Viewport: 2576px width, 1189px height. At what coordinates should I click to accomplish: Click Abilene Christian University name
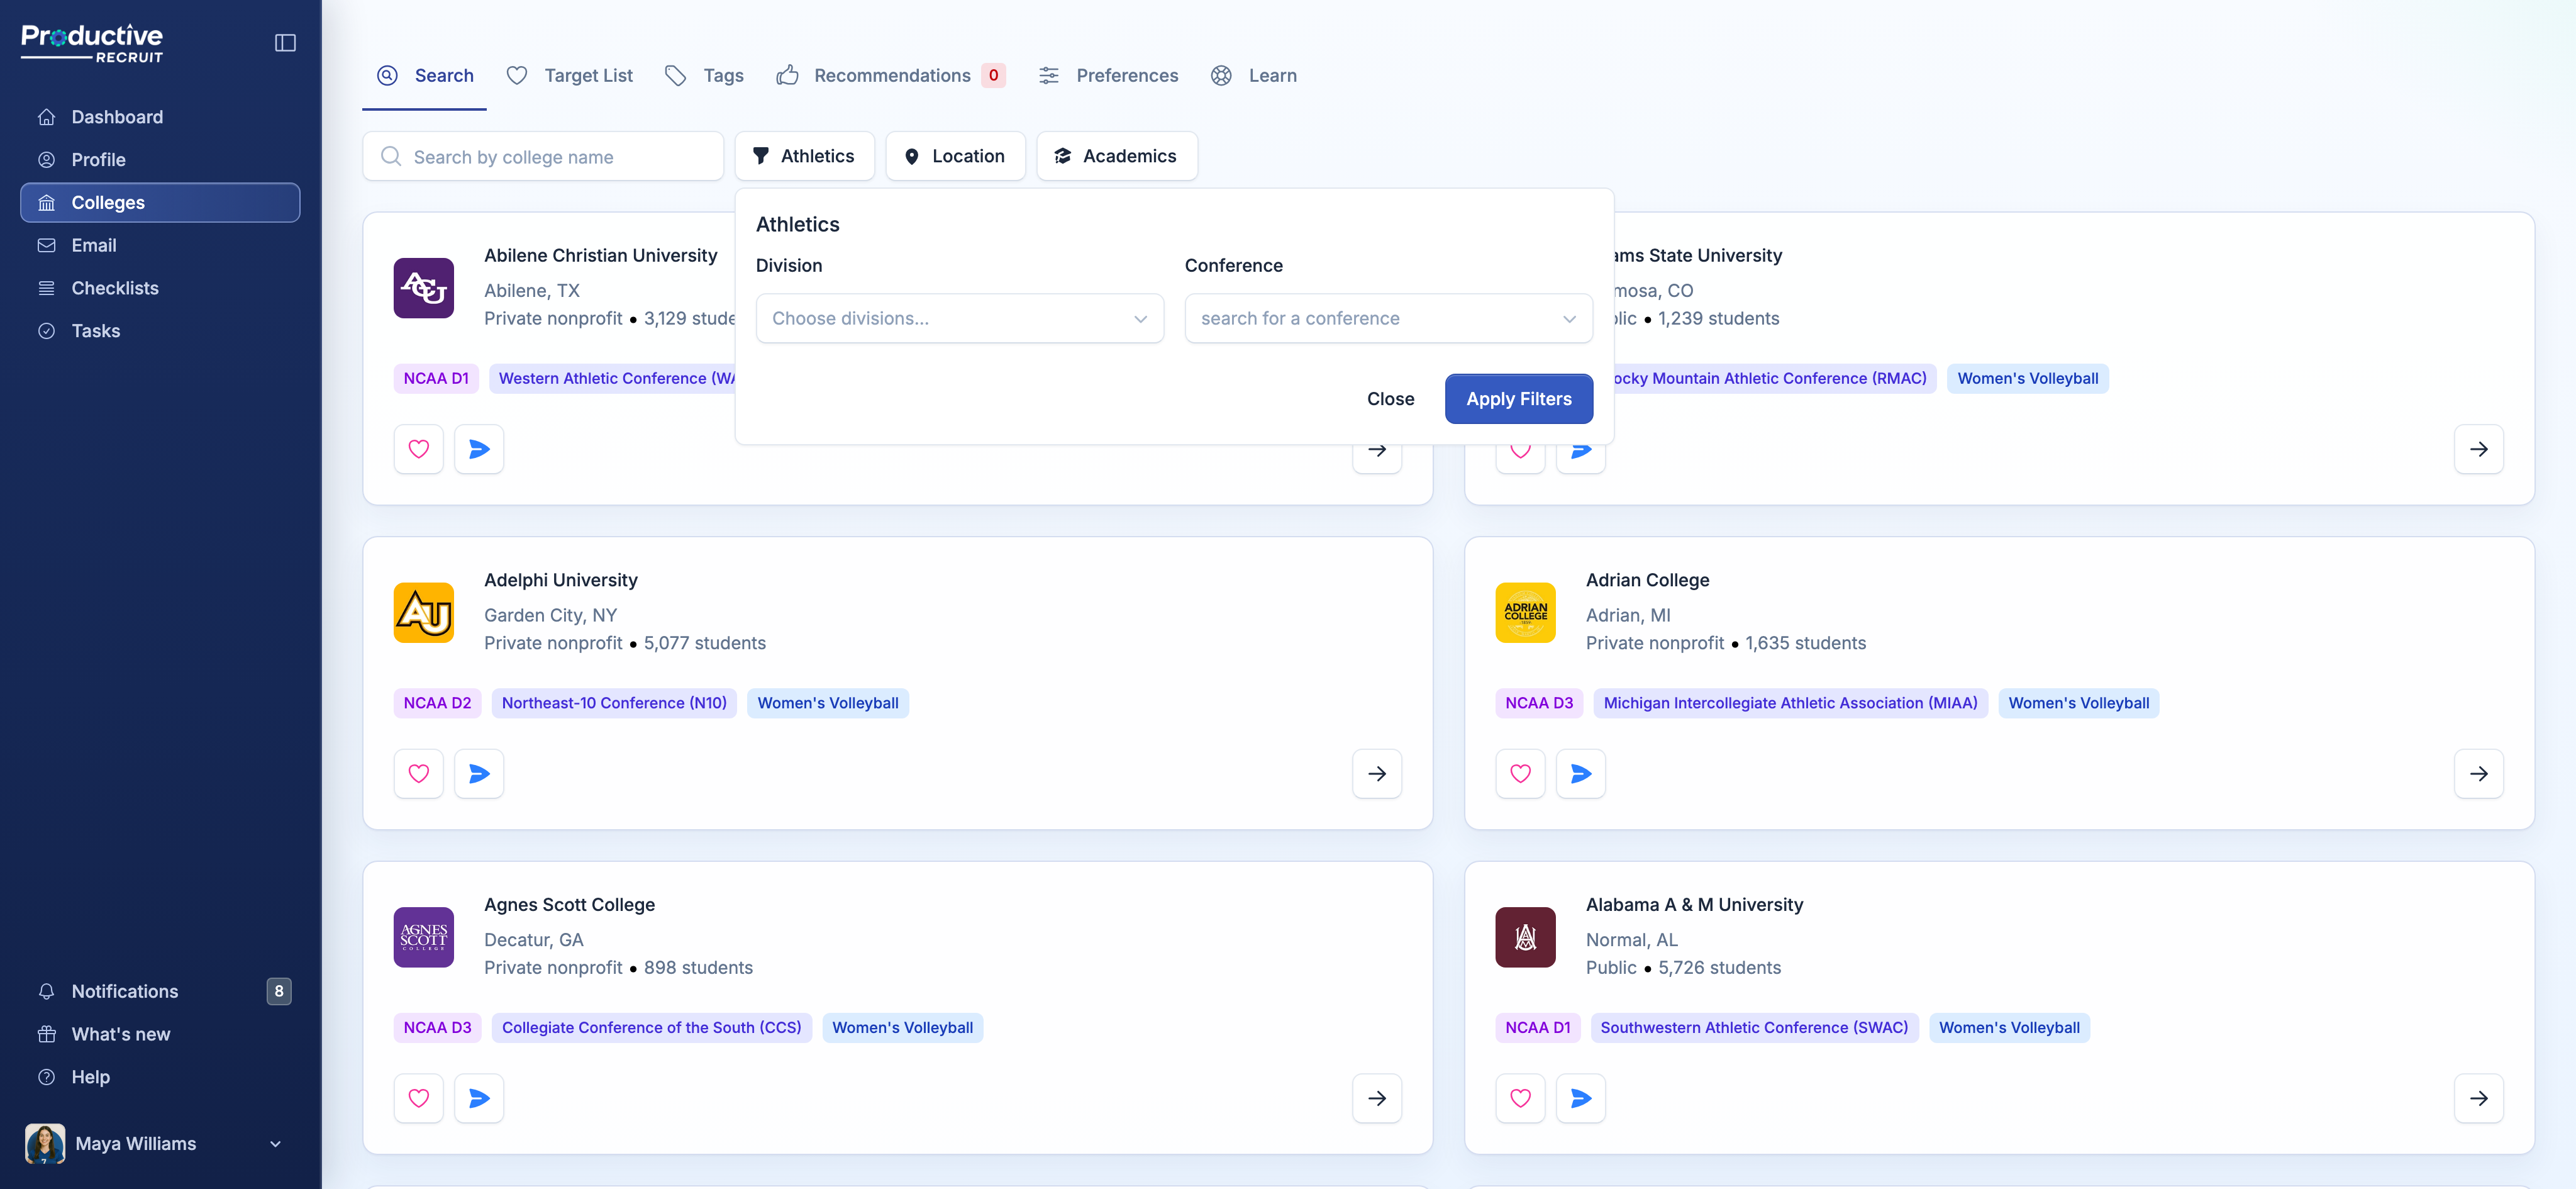pyautogui.click(x=601, y=256)
